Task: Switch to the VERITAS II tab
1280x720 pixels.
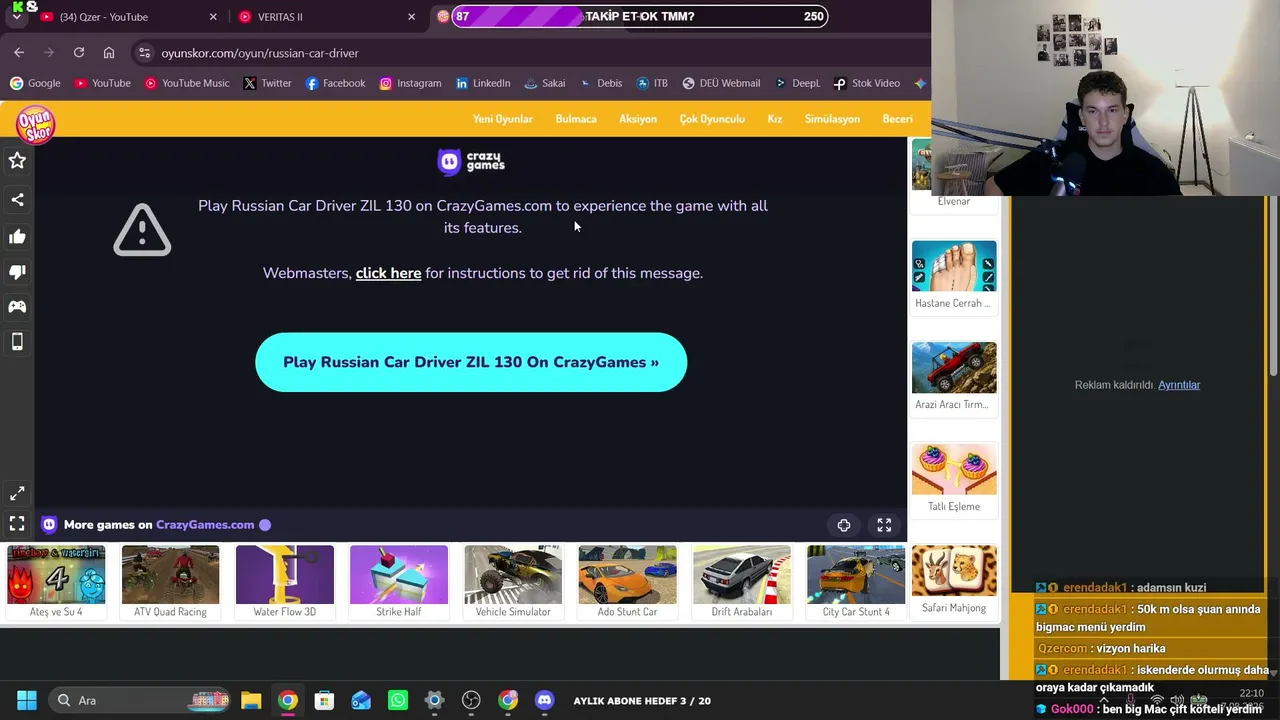Action: click(327, 17)
